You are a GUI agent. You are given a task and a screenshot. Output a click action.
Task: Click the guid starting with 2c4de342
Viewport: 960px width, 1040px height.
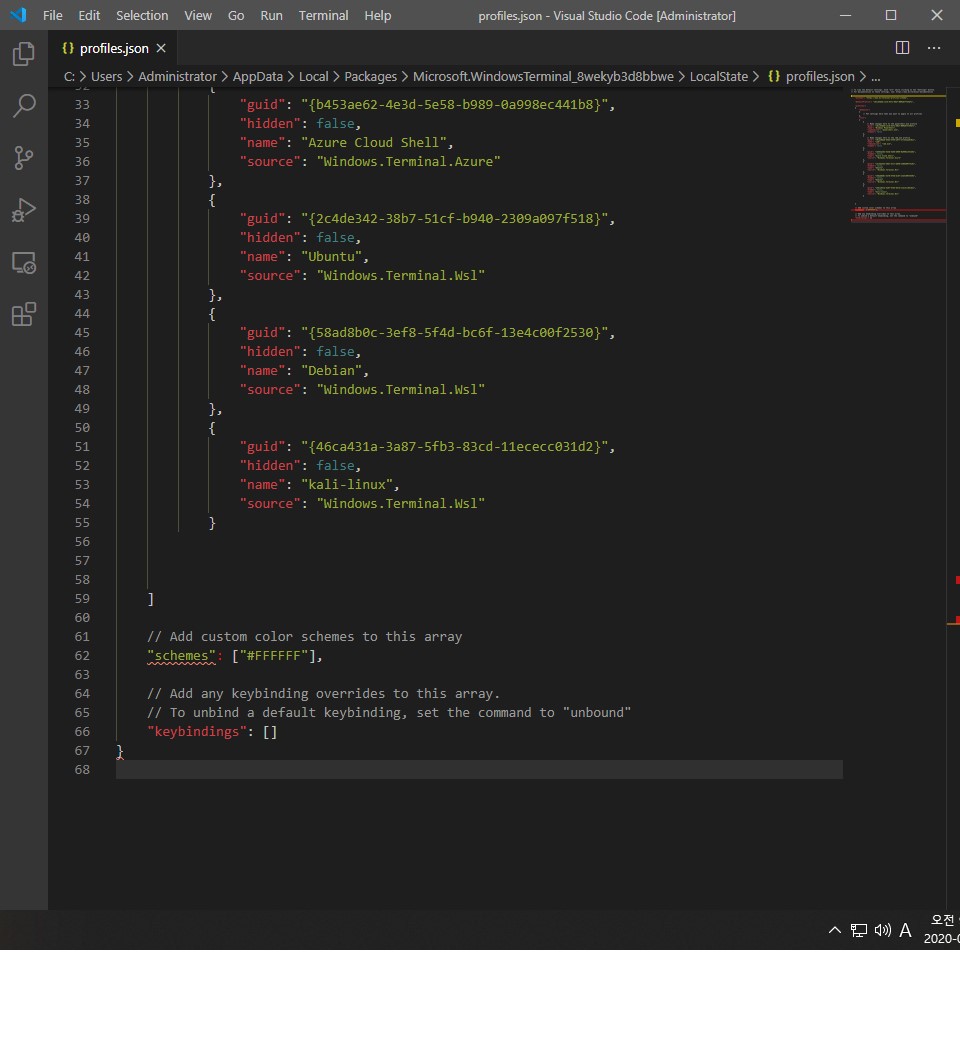(454, 219)
